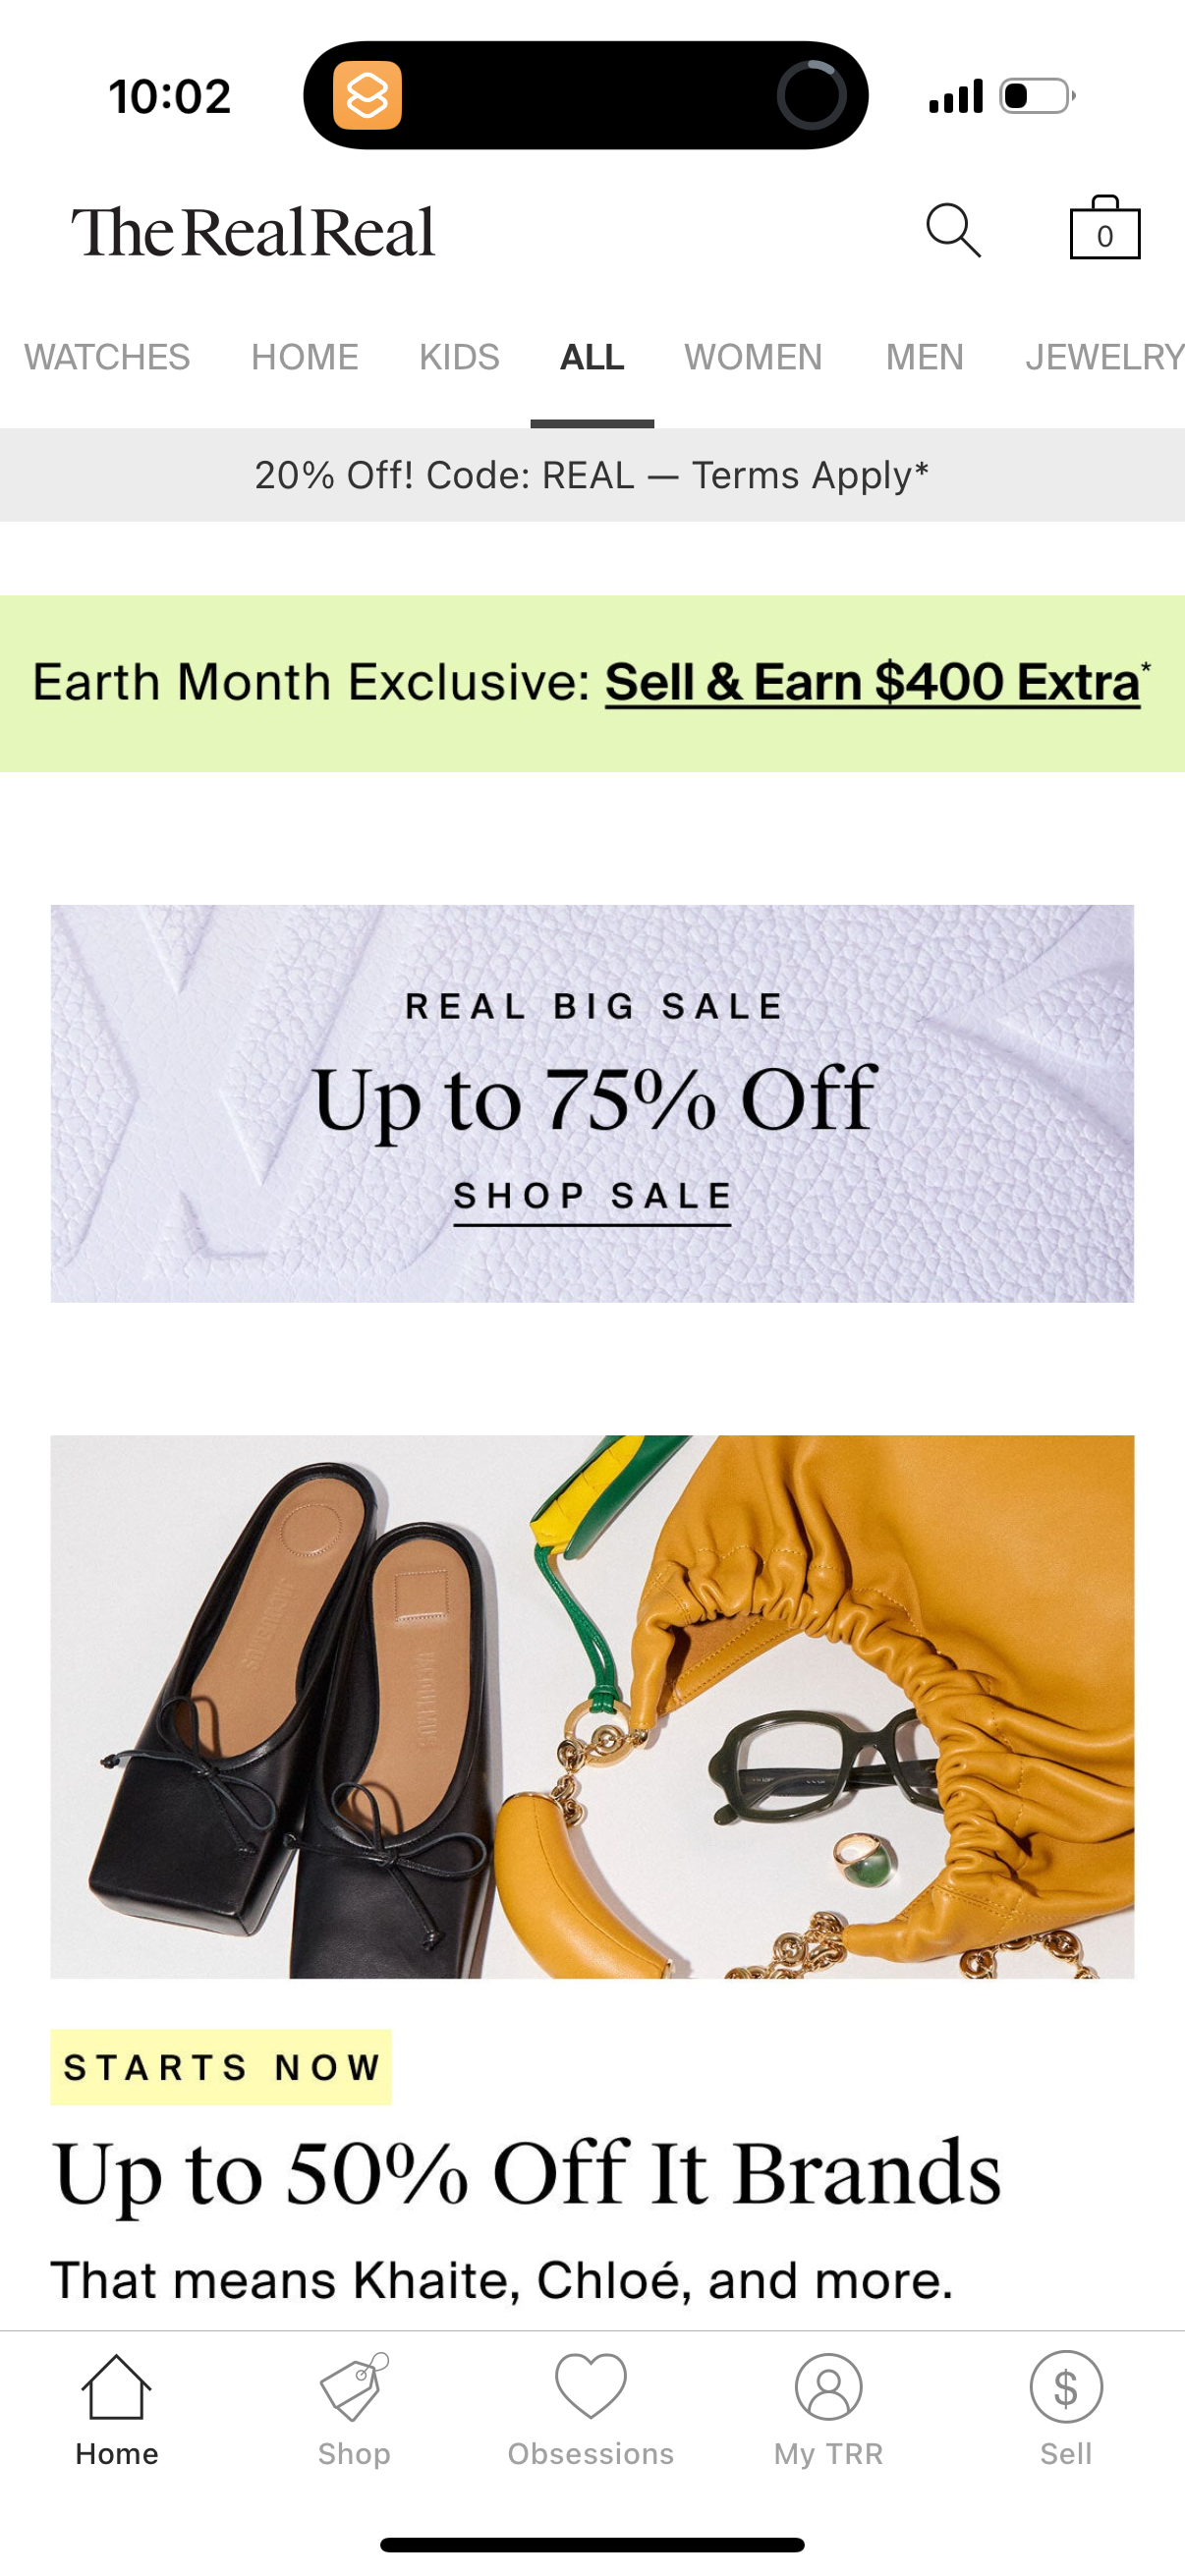Image resolution: width=1185 pixels, height=2576 pixels.
Task: Open the JEWELRY tab
Action: tap(1104, 357)
